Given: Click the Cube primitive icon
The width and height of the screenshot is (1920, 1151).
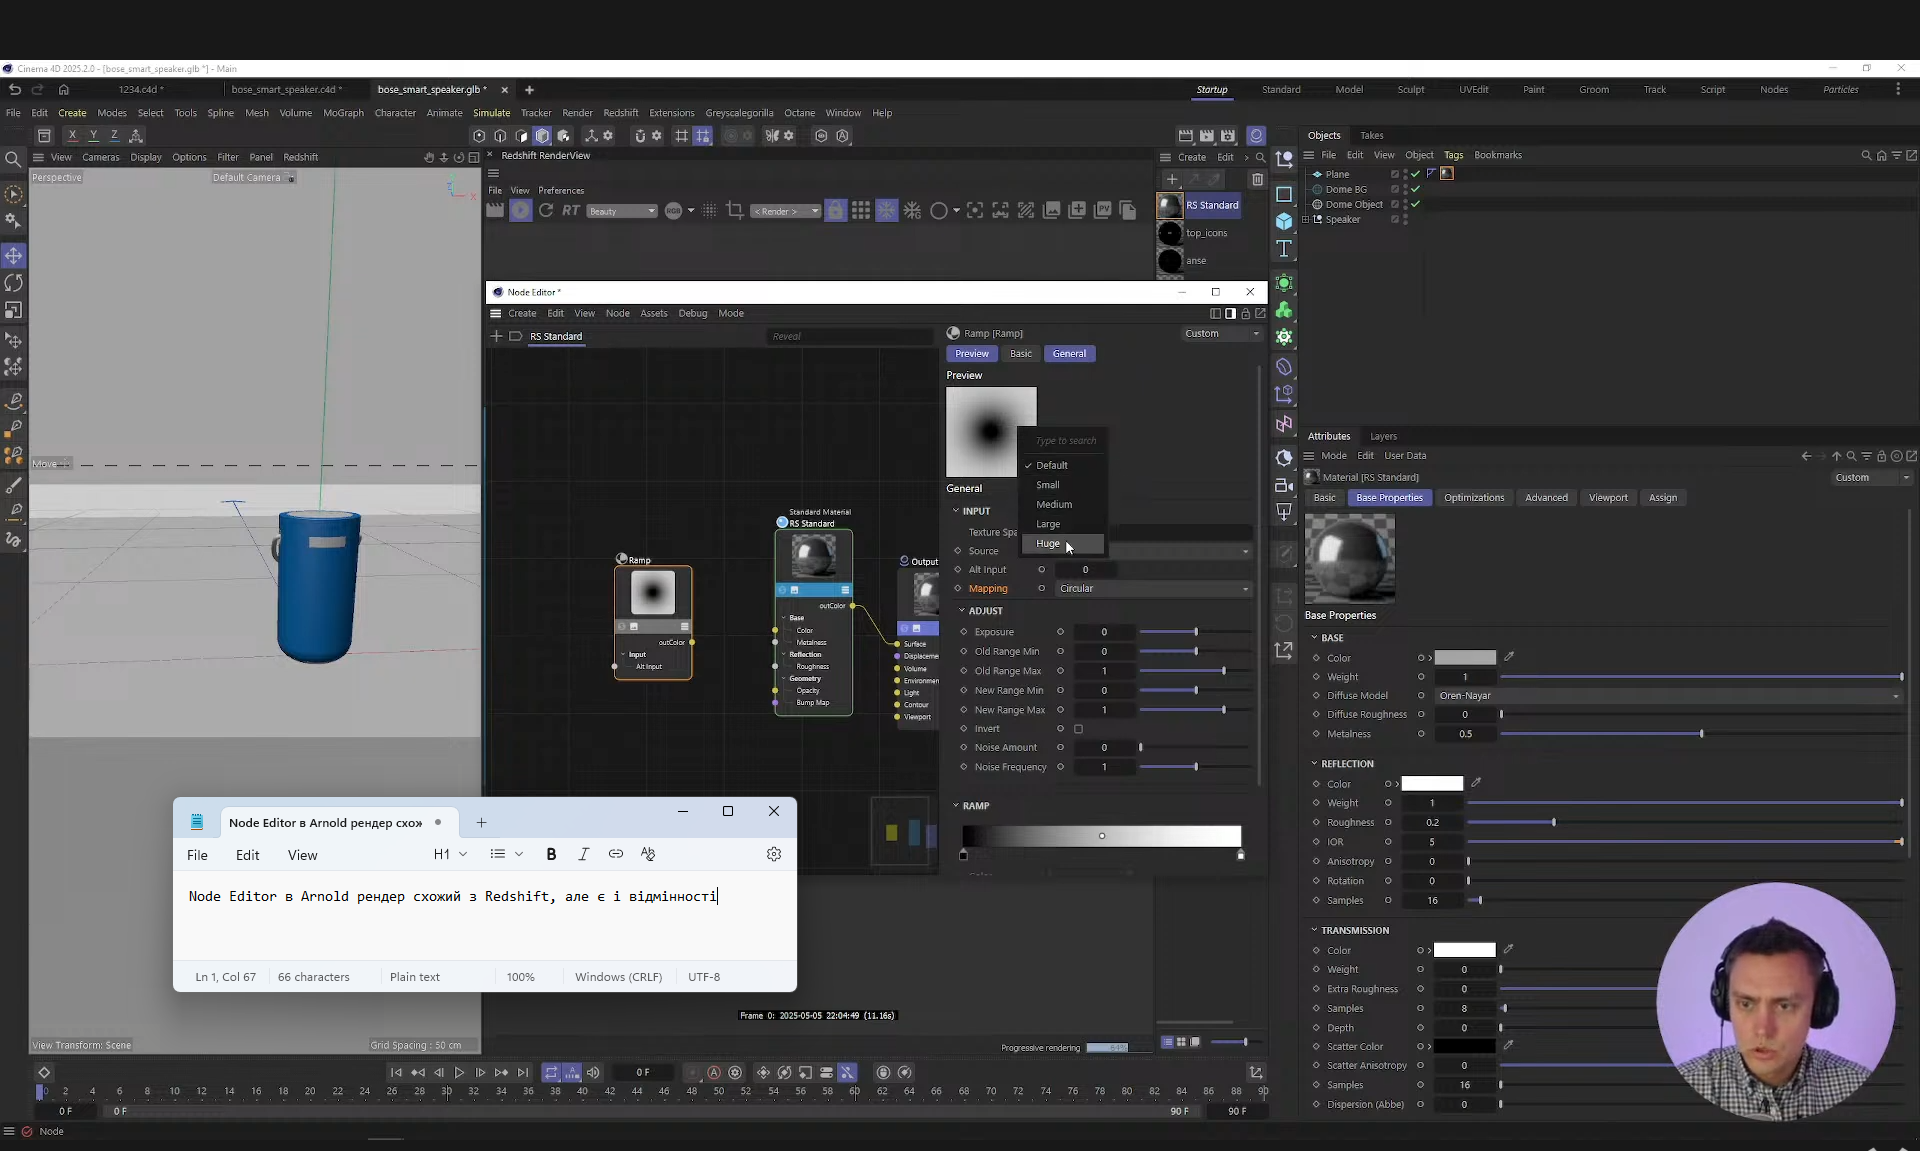Looking at the screenshot, I should tap(1284, 221).
